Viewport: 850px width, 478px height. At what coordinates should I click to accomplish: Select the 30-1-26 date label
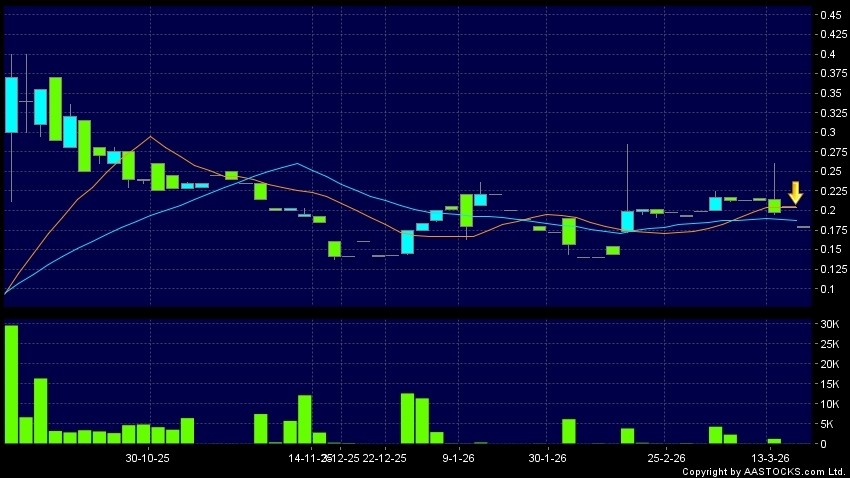click(x=548, y=457)
